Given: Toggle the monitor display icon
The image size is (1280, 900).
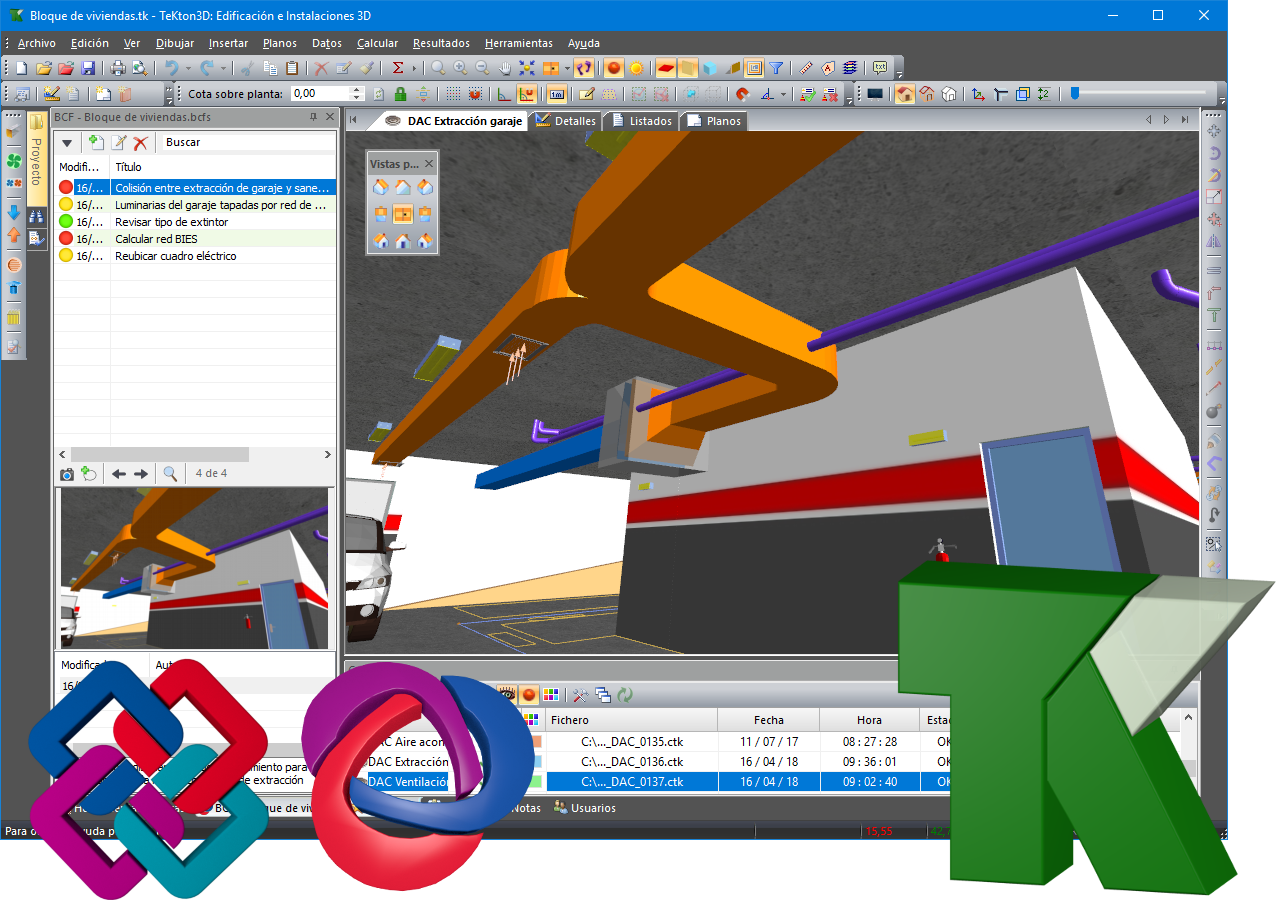Looking at the screenshot, I should coord(875,94).
